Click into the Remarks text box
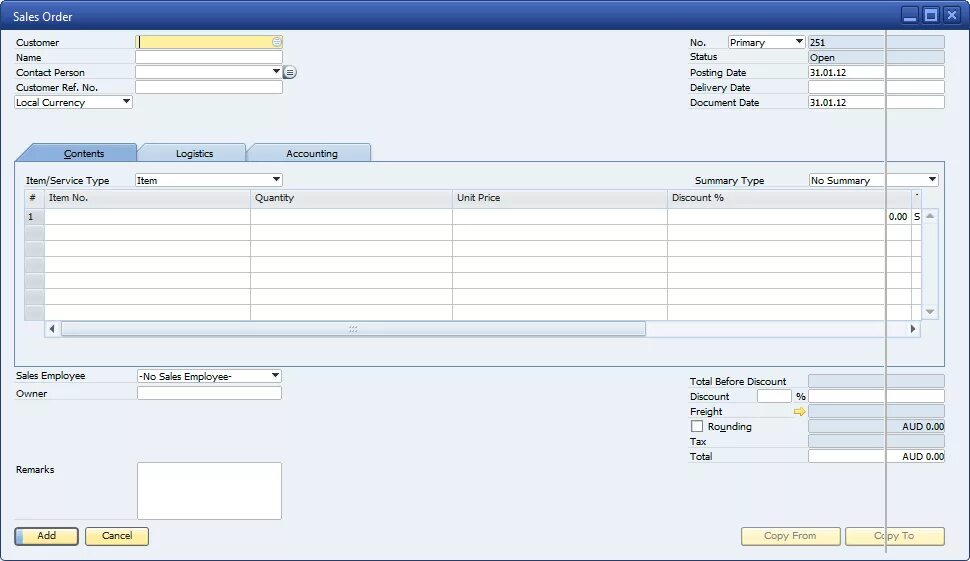The height and width of the screenshot is (561, 970). point(209,490)
